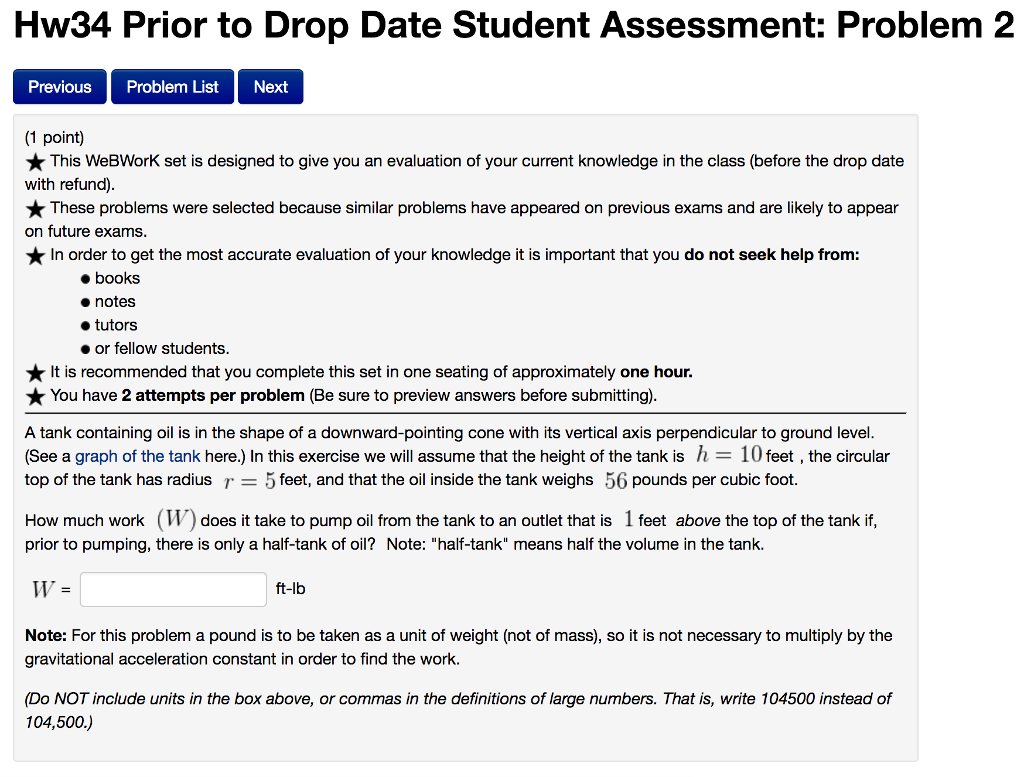Click the '(1 point)' label
1024x777 pixels.
click(55, 137)
